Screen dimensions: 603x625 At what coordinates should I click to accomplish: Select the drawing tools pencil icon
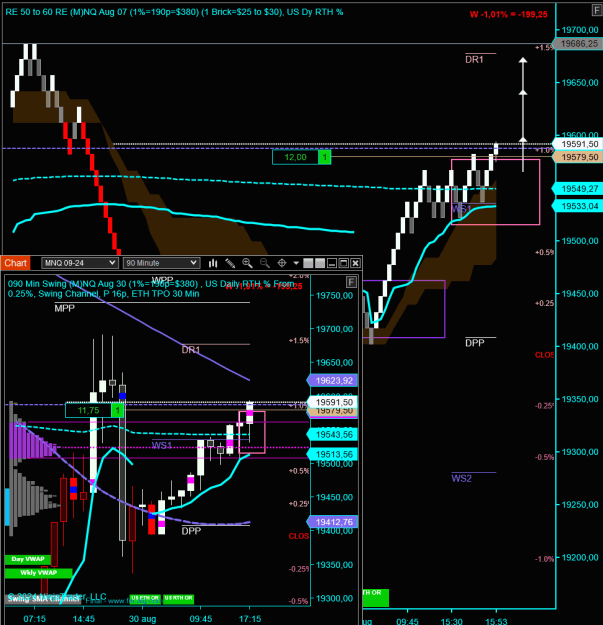point(230,263)
